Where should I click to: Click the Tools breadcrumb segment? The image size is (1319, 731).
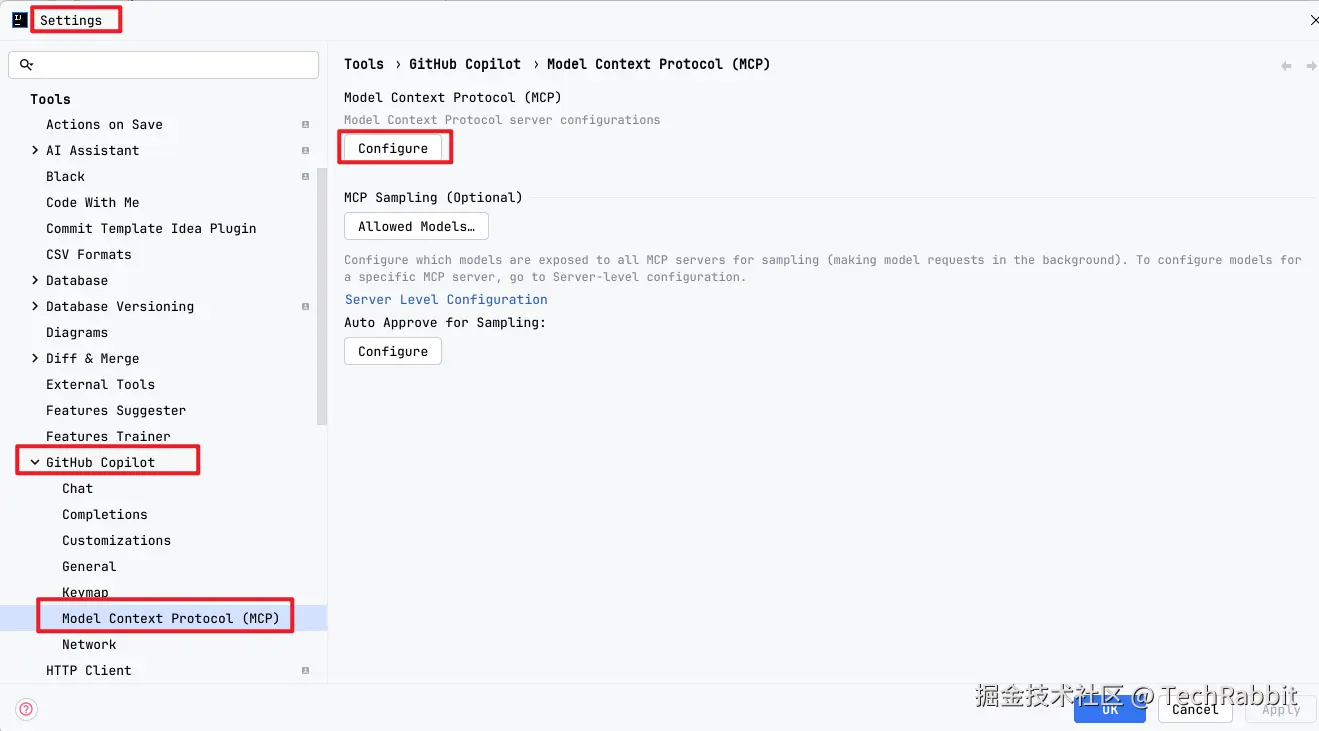pyautogui.click(x=364, y=64)
